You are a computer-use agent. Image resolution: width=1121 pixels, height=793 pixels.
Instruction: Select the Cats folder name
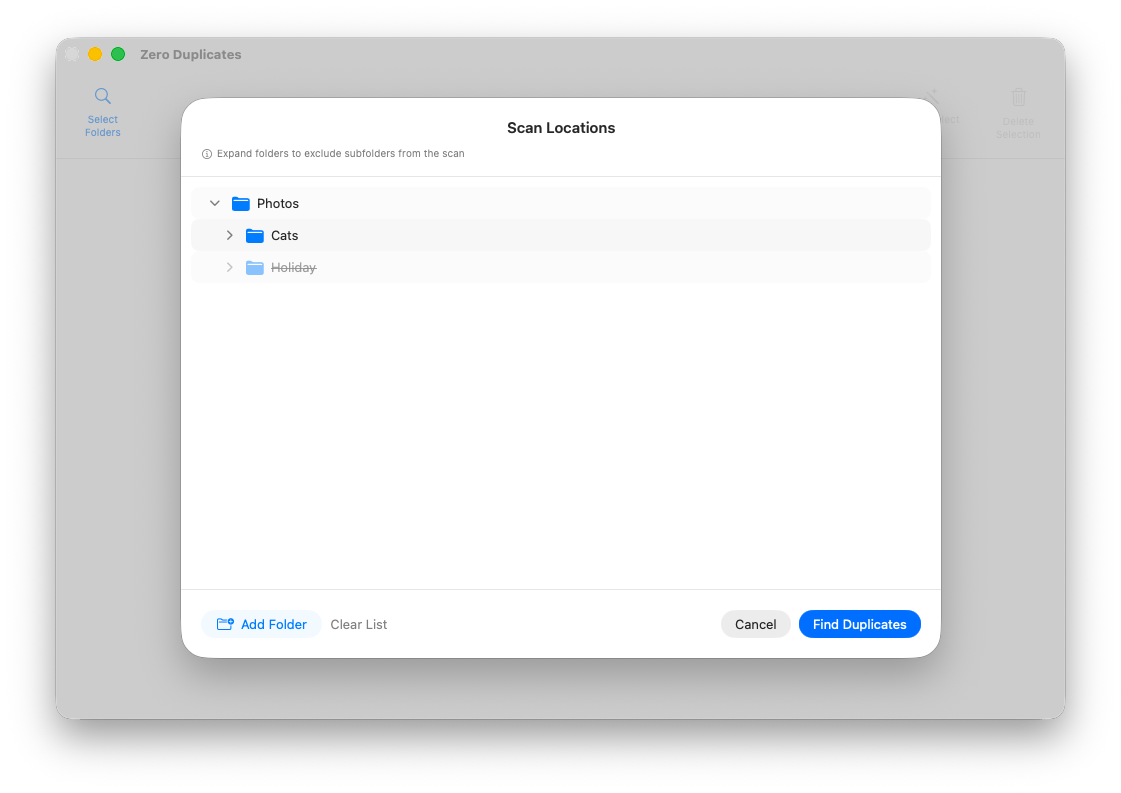[x=285, y=236]
